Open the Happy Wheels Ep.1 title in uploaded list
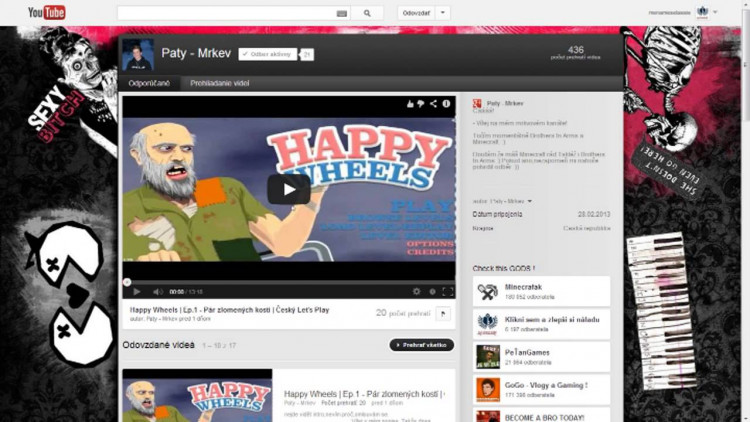 coord(364,394)
